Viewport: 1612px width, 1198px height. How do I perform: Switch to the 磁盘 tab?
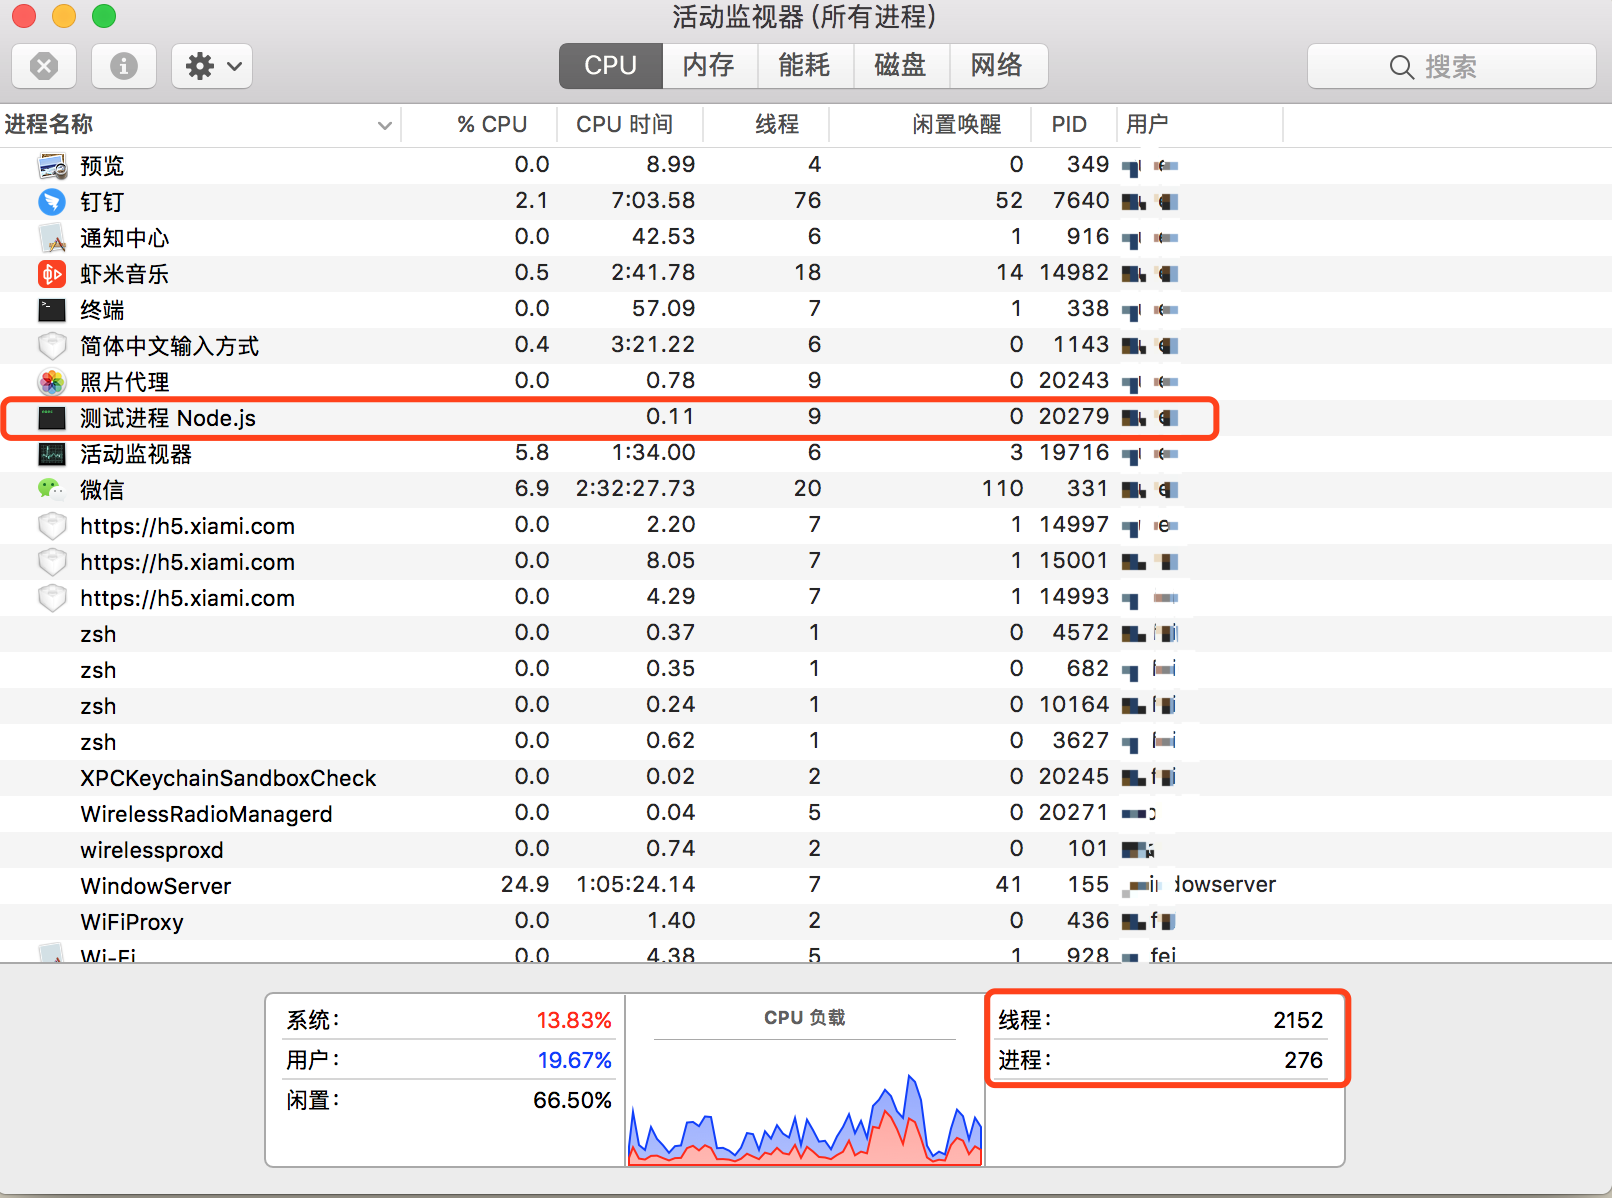pos(901,66)
